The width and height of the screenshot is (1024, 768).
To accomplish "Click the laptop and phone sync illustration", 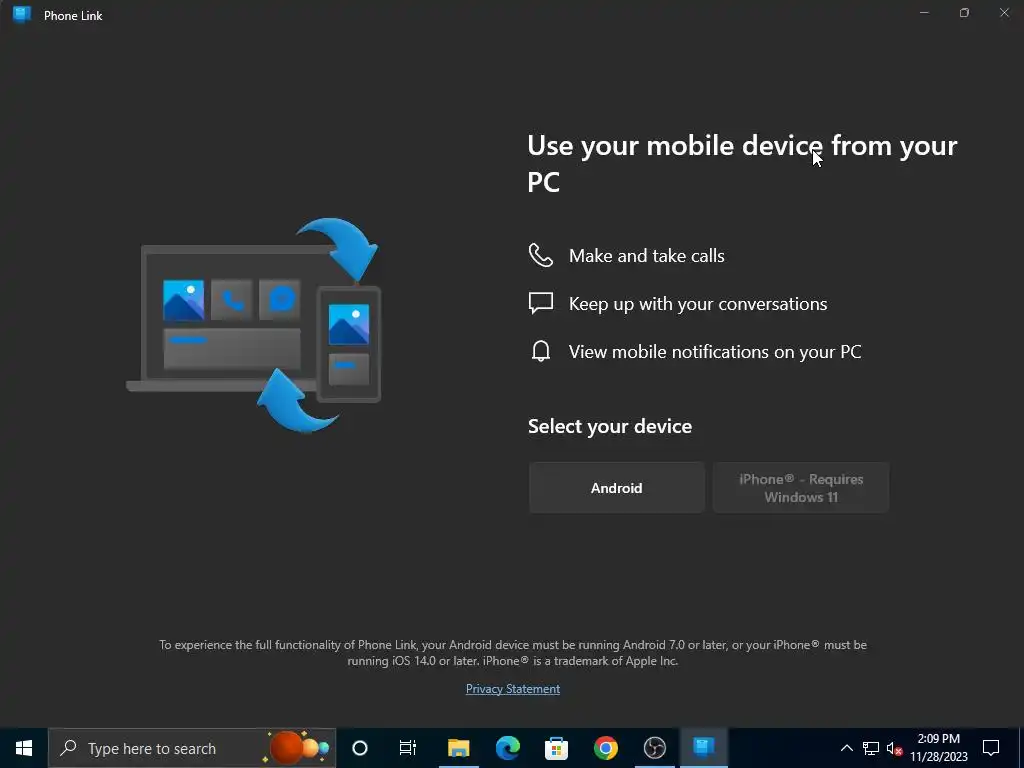I will click(253, 325).
